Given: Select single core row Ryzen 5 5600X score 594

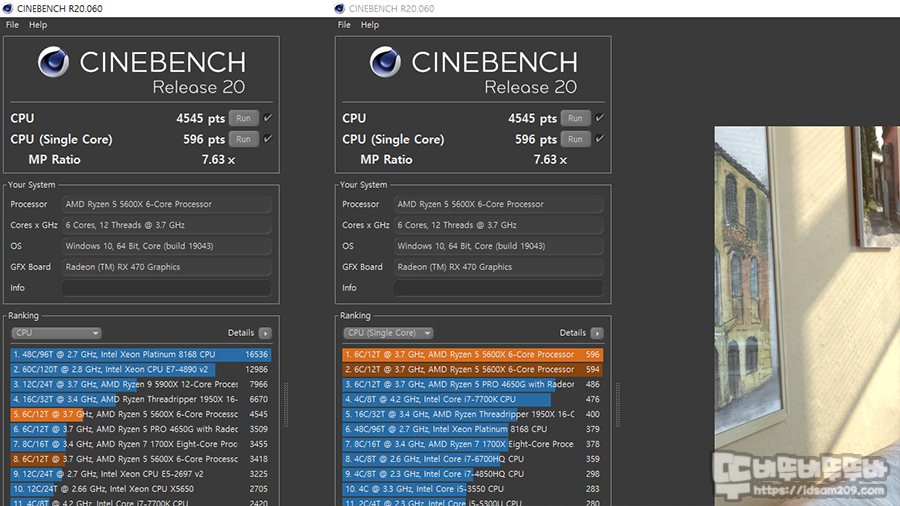Looking at the screenshot, I should 472,369.
